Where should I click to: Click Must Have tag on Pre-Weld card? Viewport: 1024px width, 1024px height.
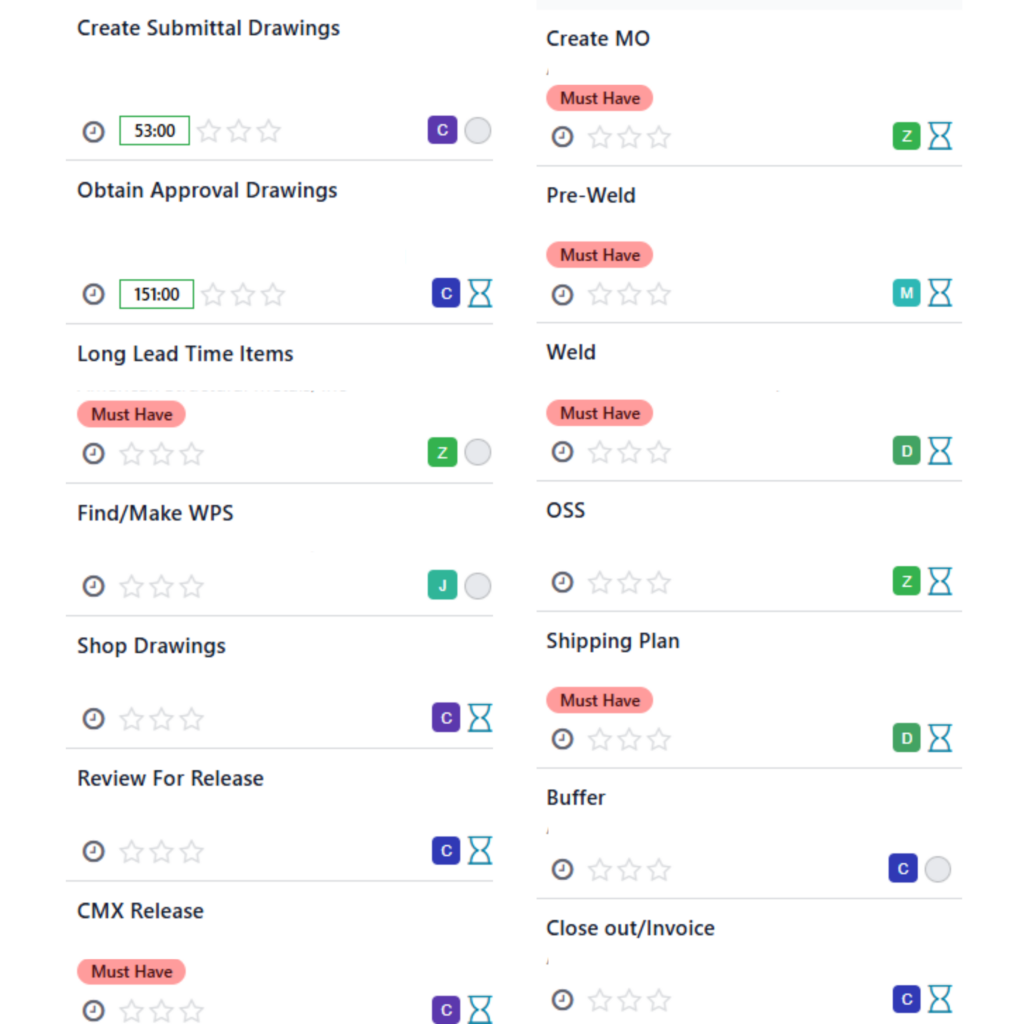coord(600,255)
